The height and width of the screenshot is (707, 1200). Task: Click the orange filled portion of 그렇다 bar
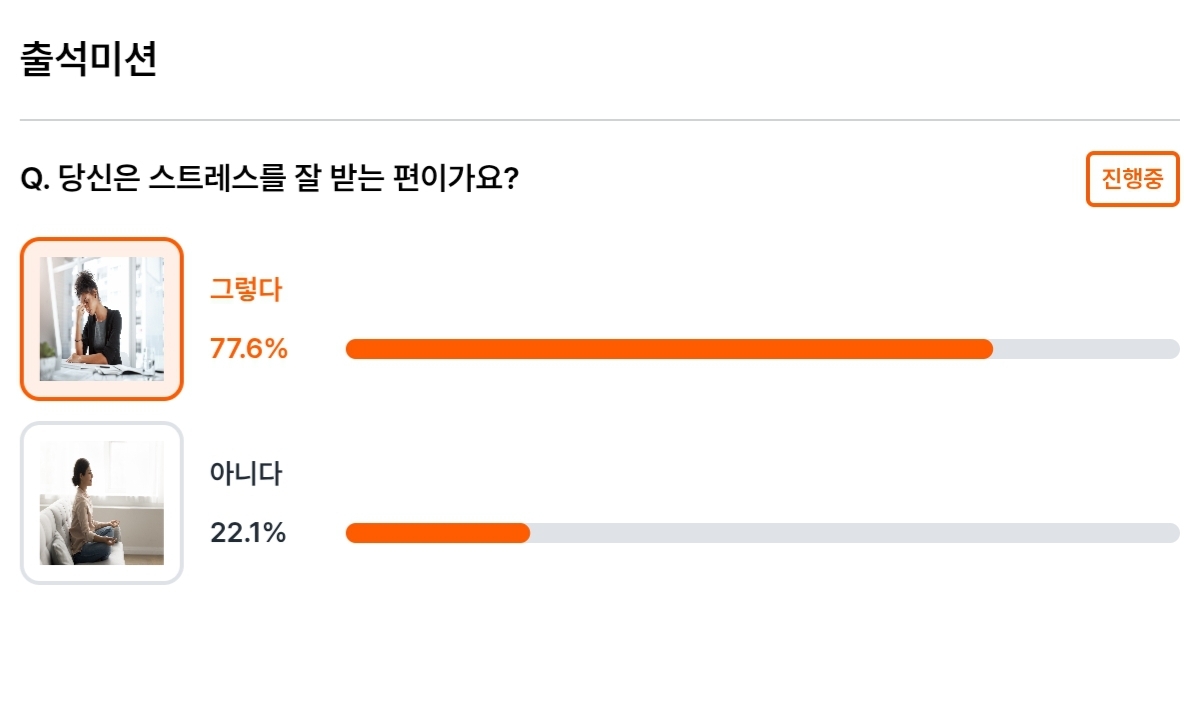tap(670, 349)
